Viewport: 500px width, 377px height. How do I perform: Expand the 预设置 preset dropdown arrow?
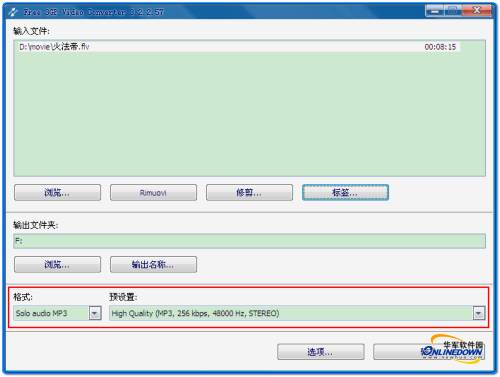[x=479, y=313]
